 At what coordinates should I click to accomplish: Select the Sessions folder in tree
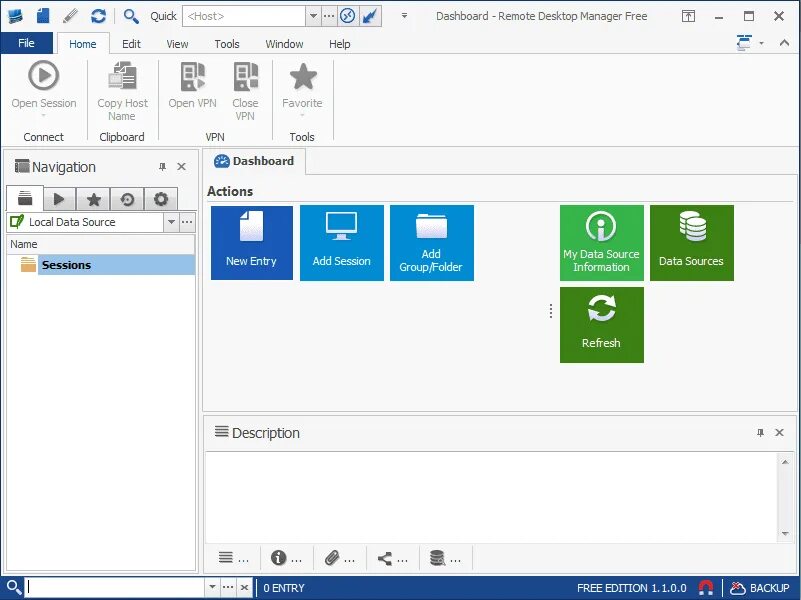pyautogui.click(x=108, y=265)
